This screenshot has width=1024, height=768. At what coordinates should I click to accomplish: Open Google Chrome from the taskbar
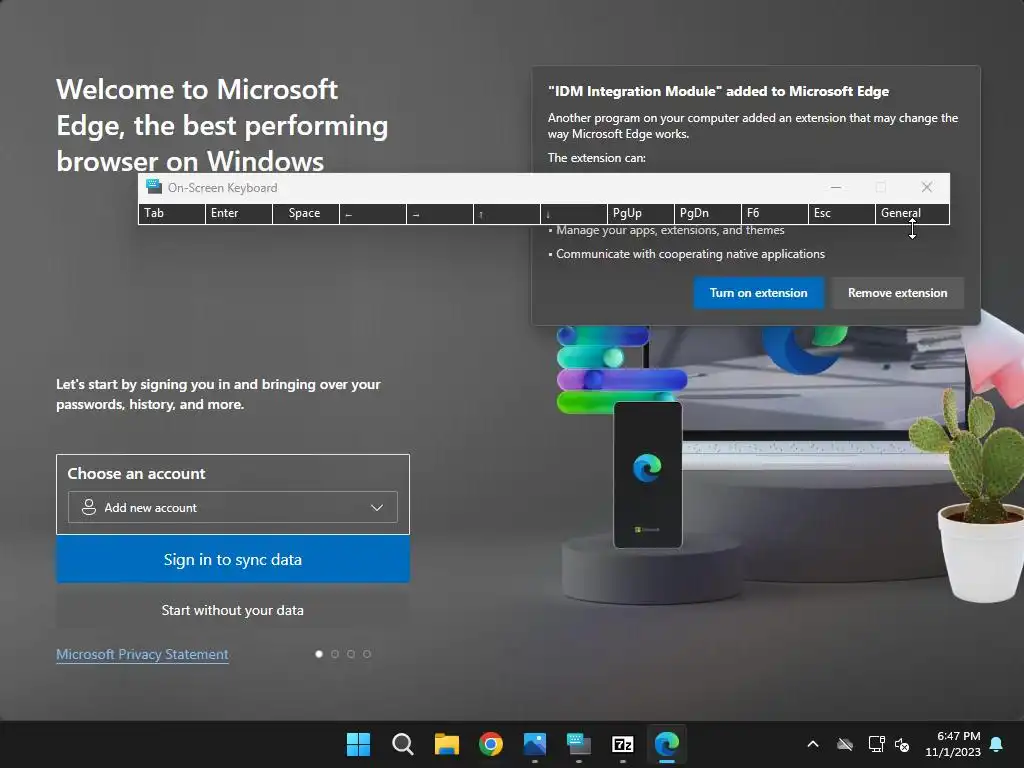pyautogui.click(x=490, y=744)
